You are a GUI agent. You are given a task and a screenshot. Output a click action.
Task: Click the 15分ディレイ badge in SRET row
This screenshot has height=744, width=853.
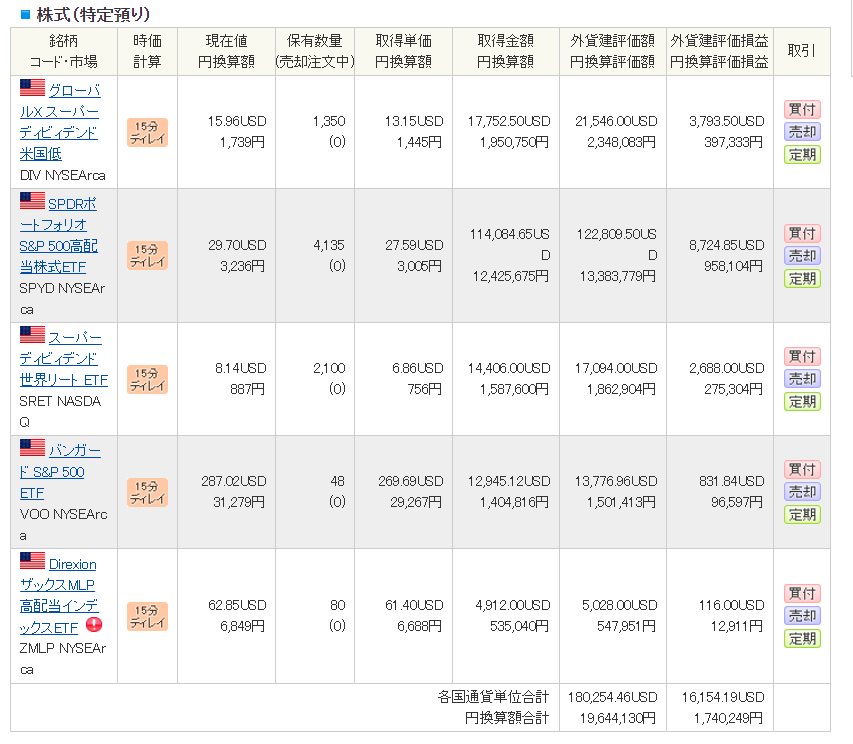point(147,380)
